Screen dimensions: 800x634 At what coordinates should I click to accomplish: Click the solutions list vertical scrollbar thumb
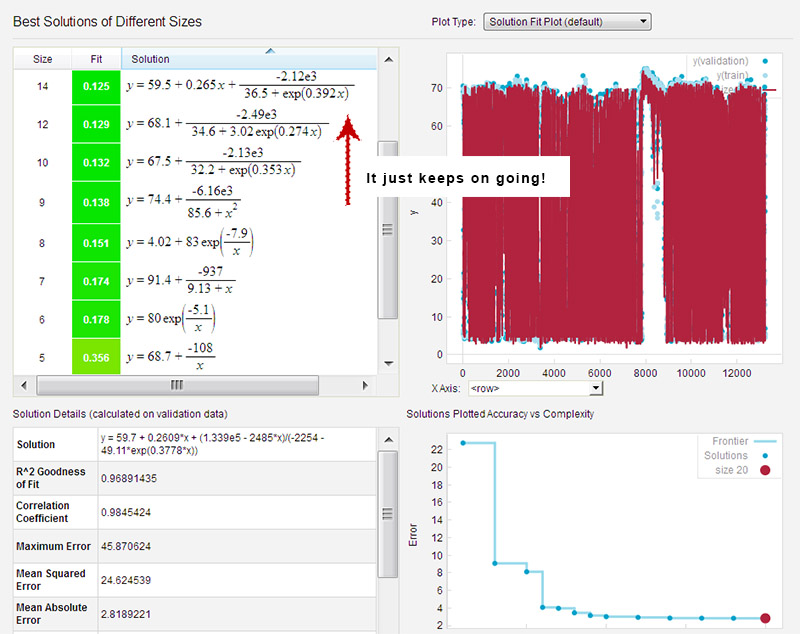(388, 229)
